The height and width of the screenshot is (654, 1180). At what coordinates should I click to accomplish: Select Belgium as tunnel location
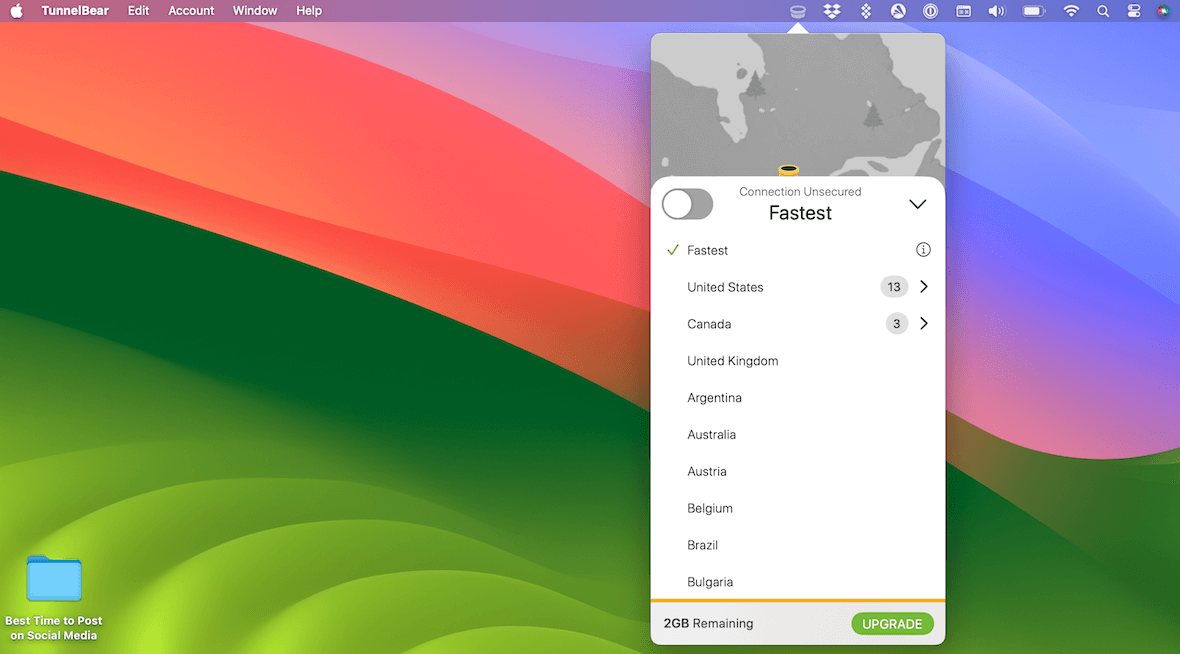point(798,508)
